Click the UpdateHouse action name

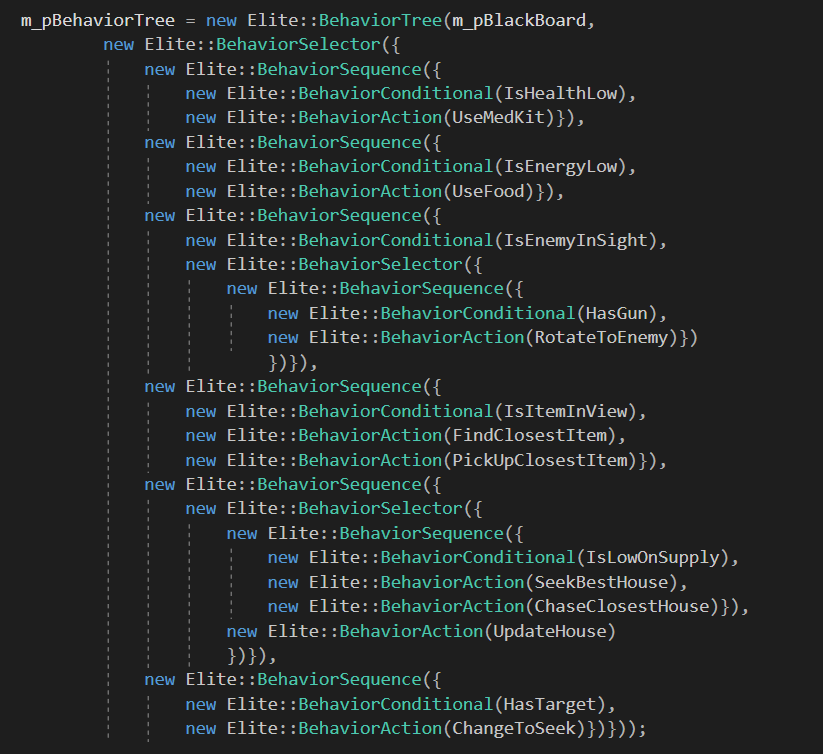pos(550,631)
